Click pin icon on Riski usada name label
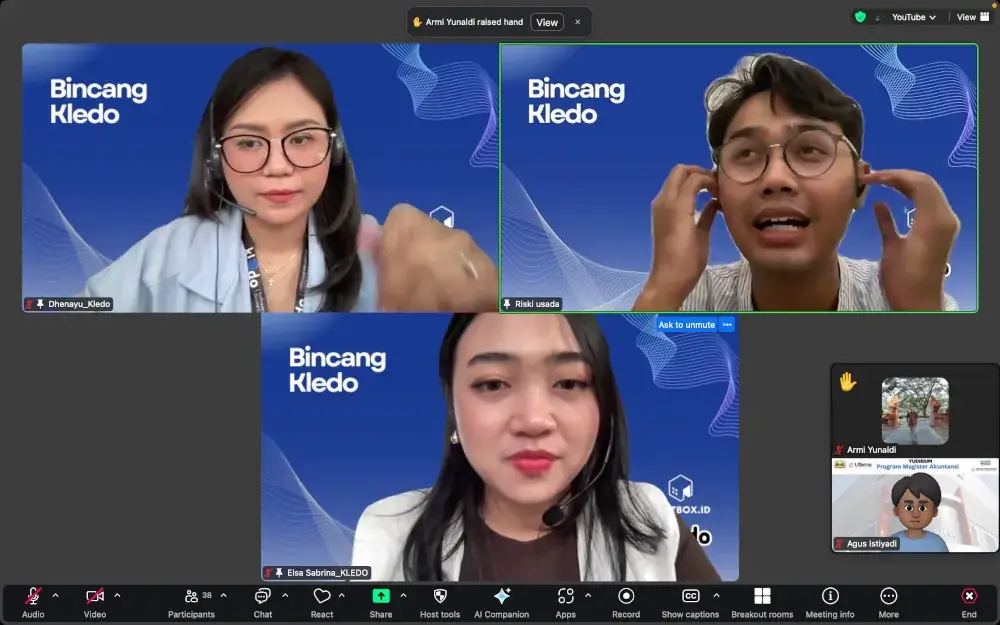Screen dimensions: 1000x625 [507, 304]
